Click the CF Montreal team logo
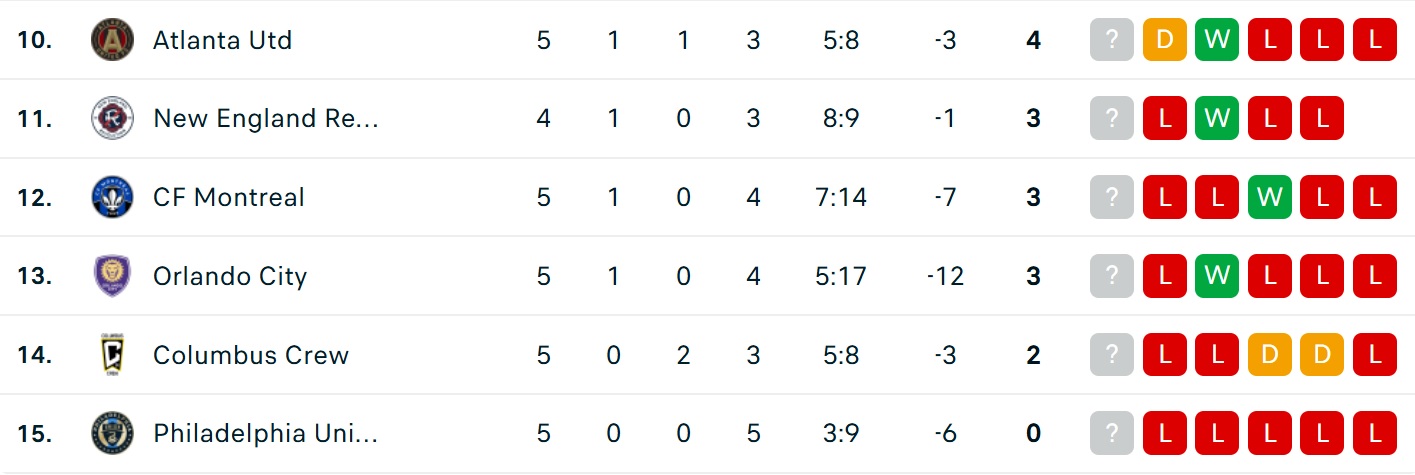 point(112,197)
